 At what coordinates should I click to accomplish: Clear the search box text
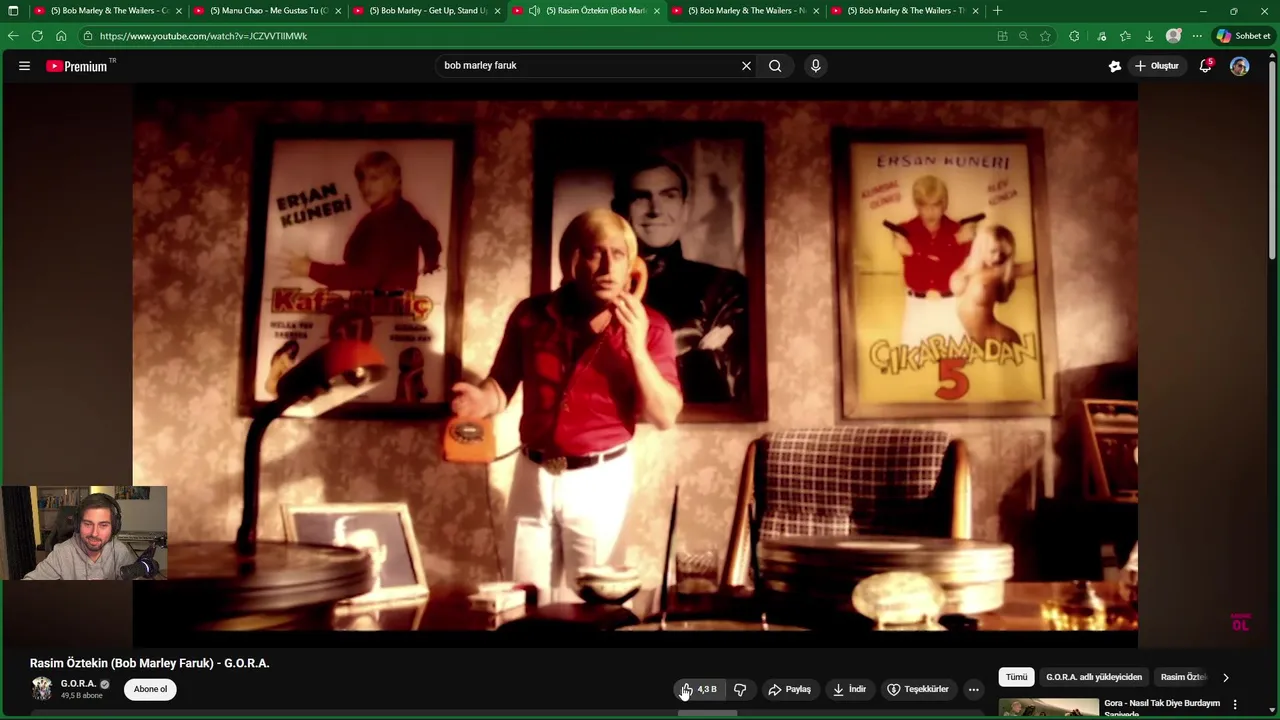746,66
